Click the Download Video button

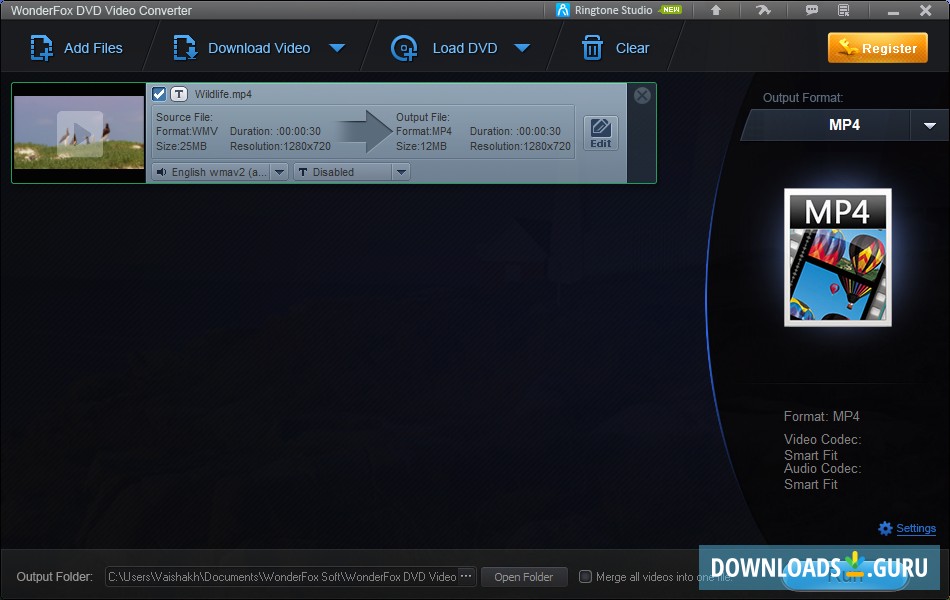[x=242, y=48]
